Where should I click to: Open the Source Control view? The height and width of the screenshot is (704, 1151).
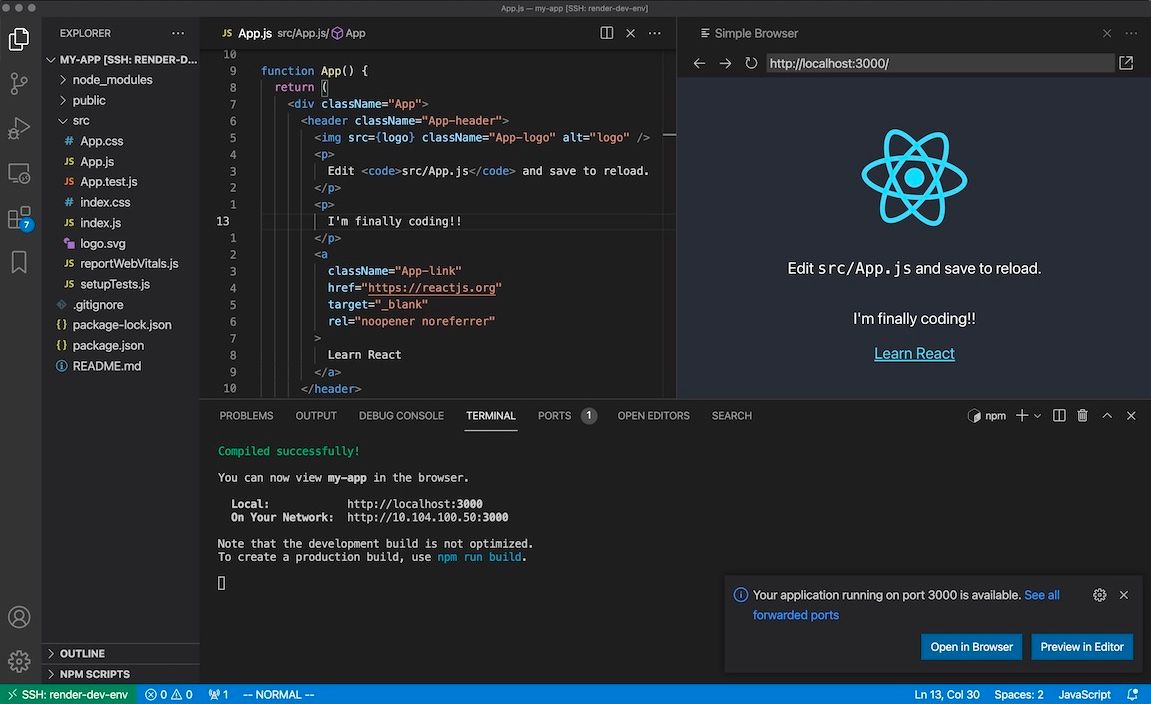19,84
